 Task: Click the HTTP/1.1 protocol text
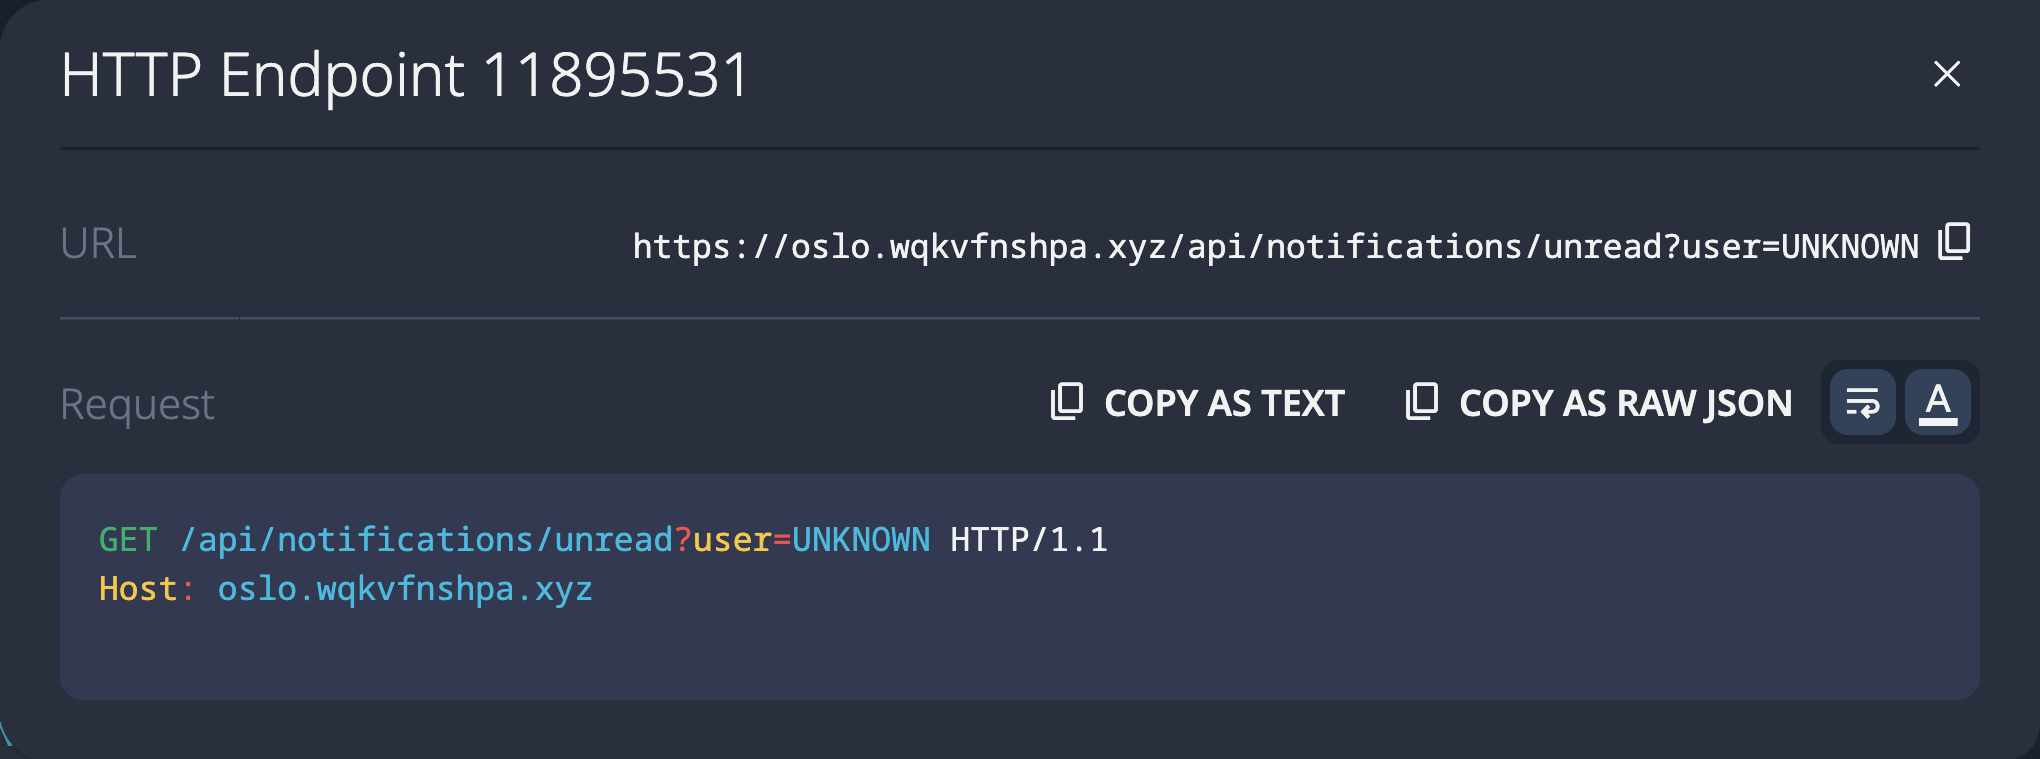(1029, 540)
